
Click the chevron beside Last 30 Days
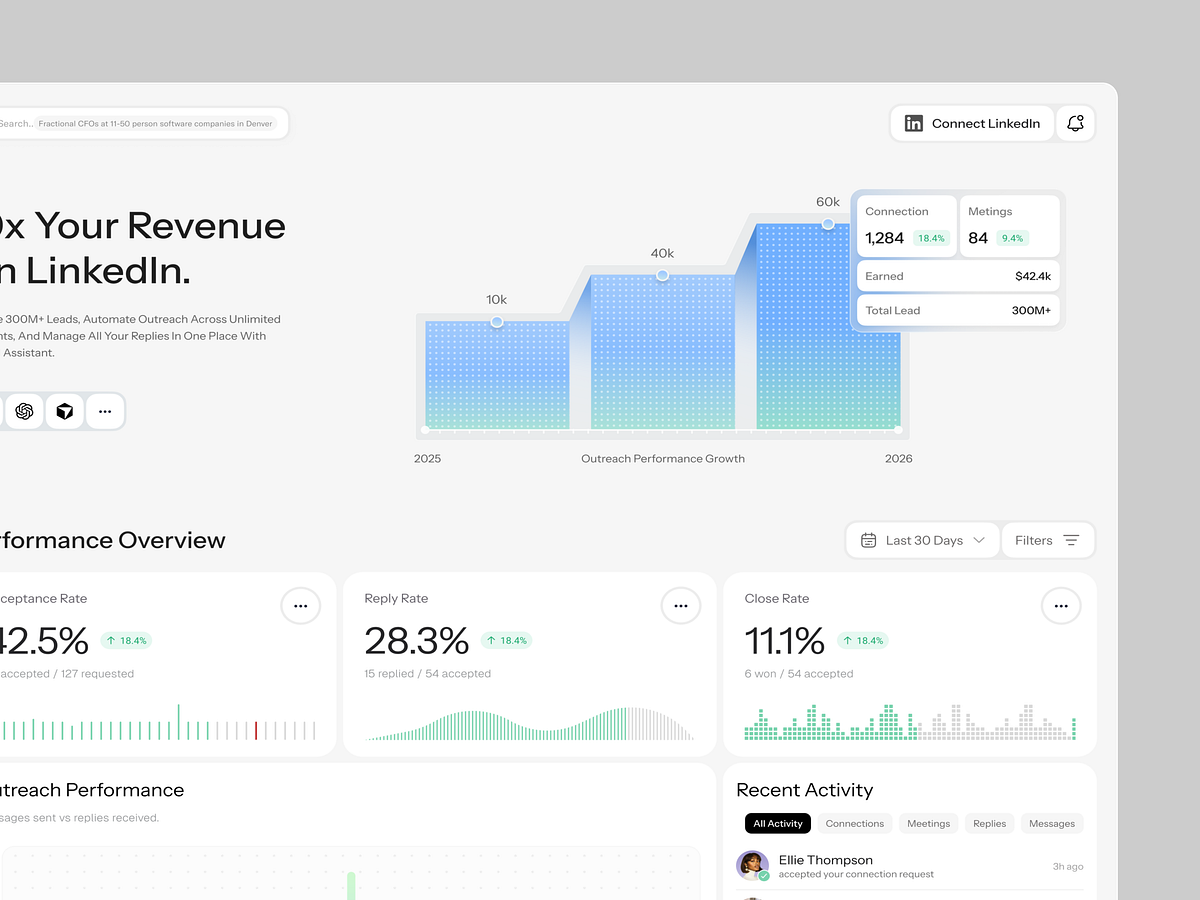tap(979, 540)
